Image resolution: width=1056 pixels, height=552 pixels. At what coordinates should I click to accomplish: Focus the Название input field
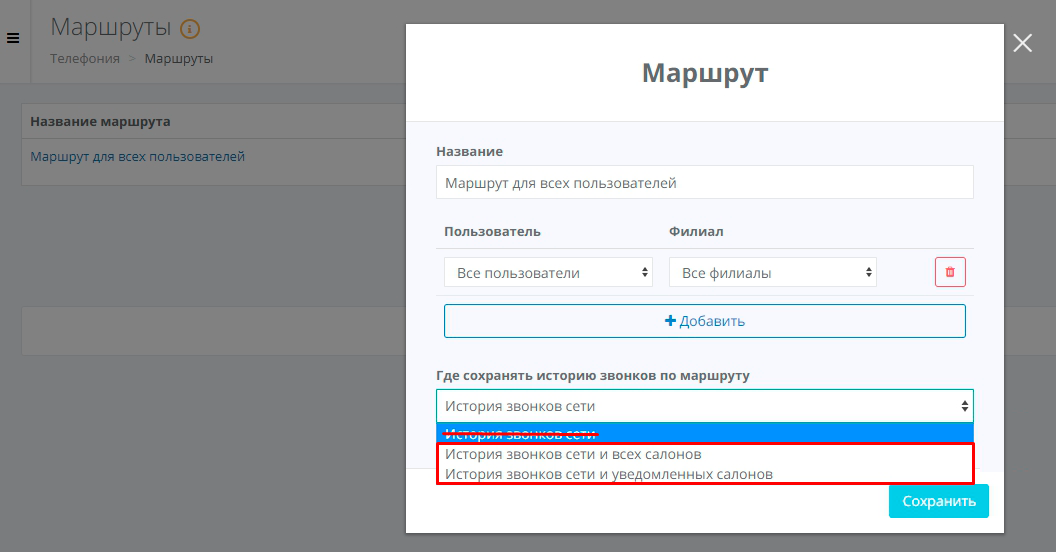pyautogui.click(x=704, y=182)
